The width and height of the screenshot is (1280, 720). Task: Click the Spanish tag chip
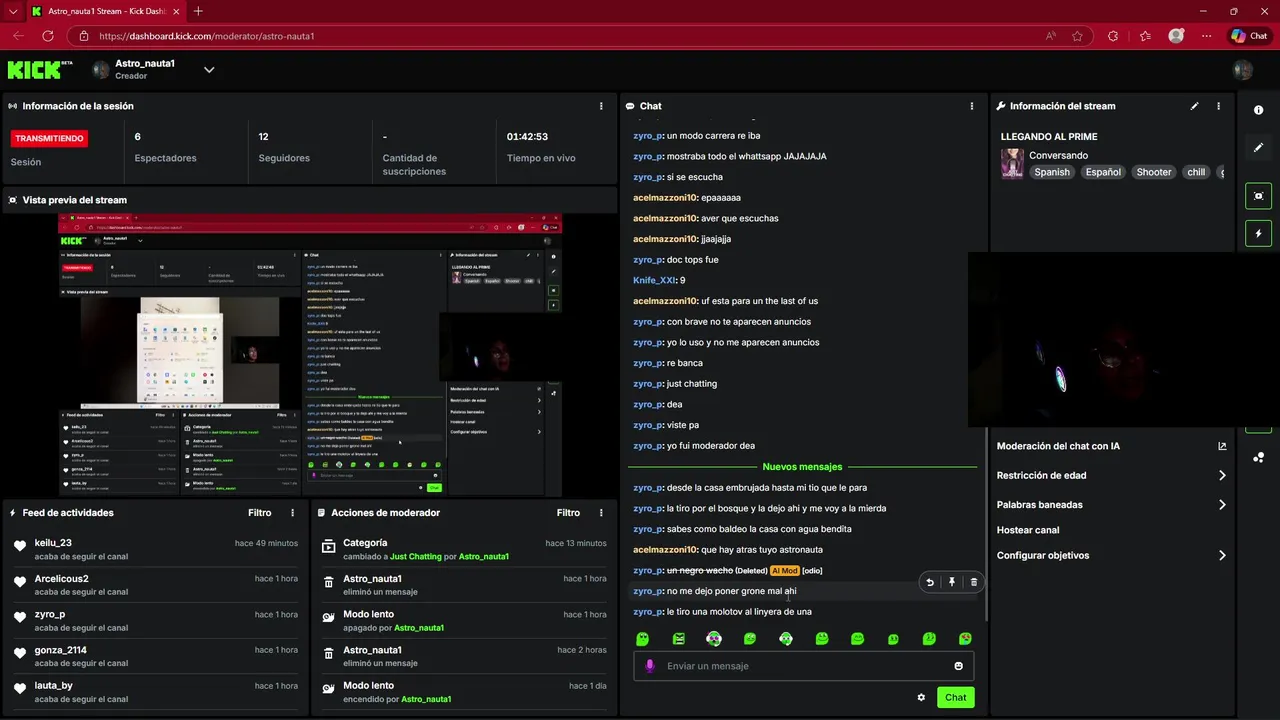(1052, 172)
